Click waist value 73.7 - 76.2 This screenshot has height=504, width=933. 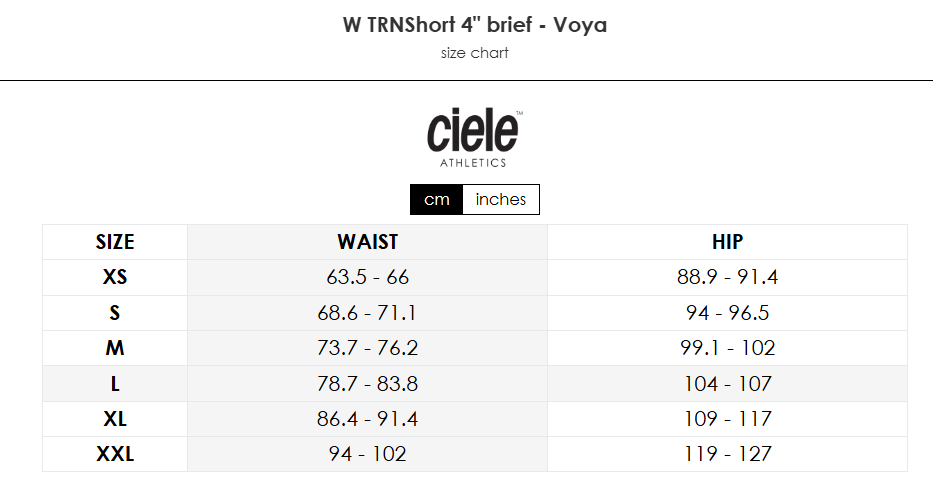tap(367, 348)
